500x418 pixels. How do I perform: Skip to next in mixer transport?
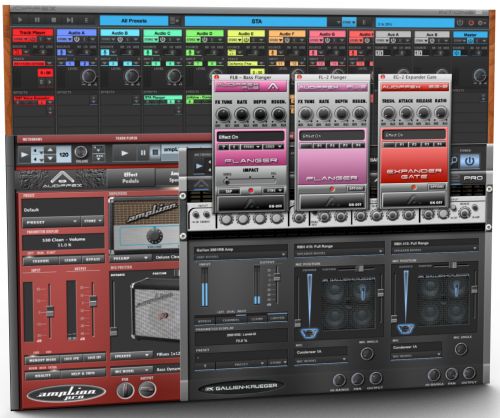70,20
